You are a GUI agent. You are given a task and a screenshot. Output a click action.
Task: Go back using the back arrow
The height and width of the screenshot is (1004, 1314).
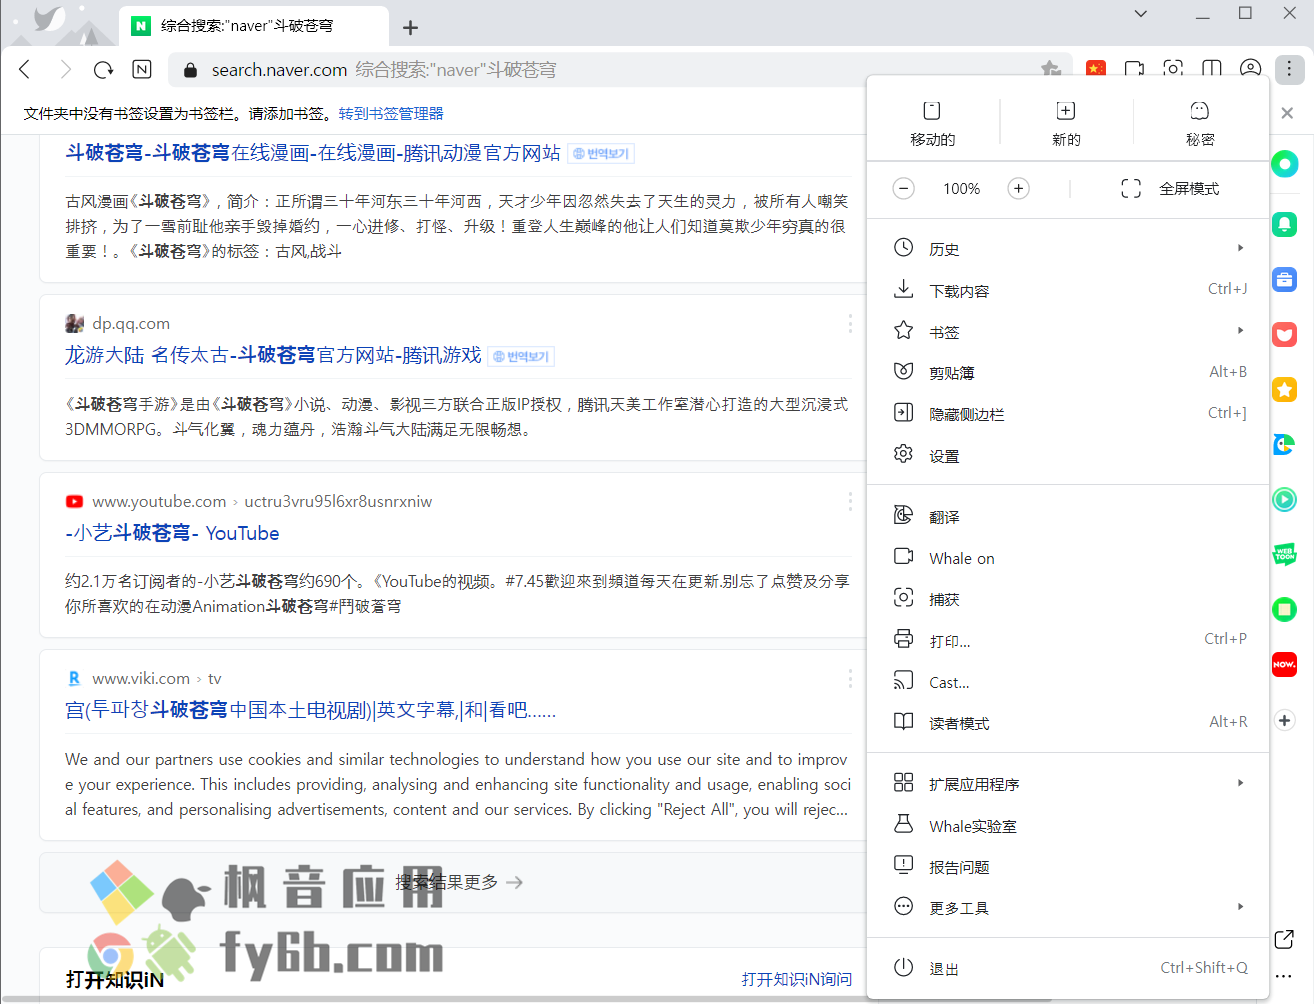pyautogui.click(x=25, y=69)
